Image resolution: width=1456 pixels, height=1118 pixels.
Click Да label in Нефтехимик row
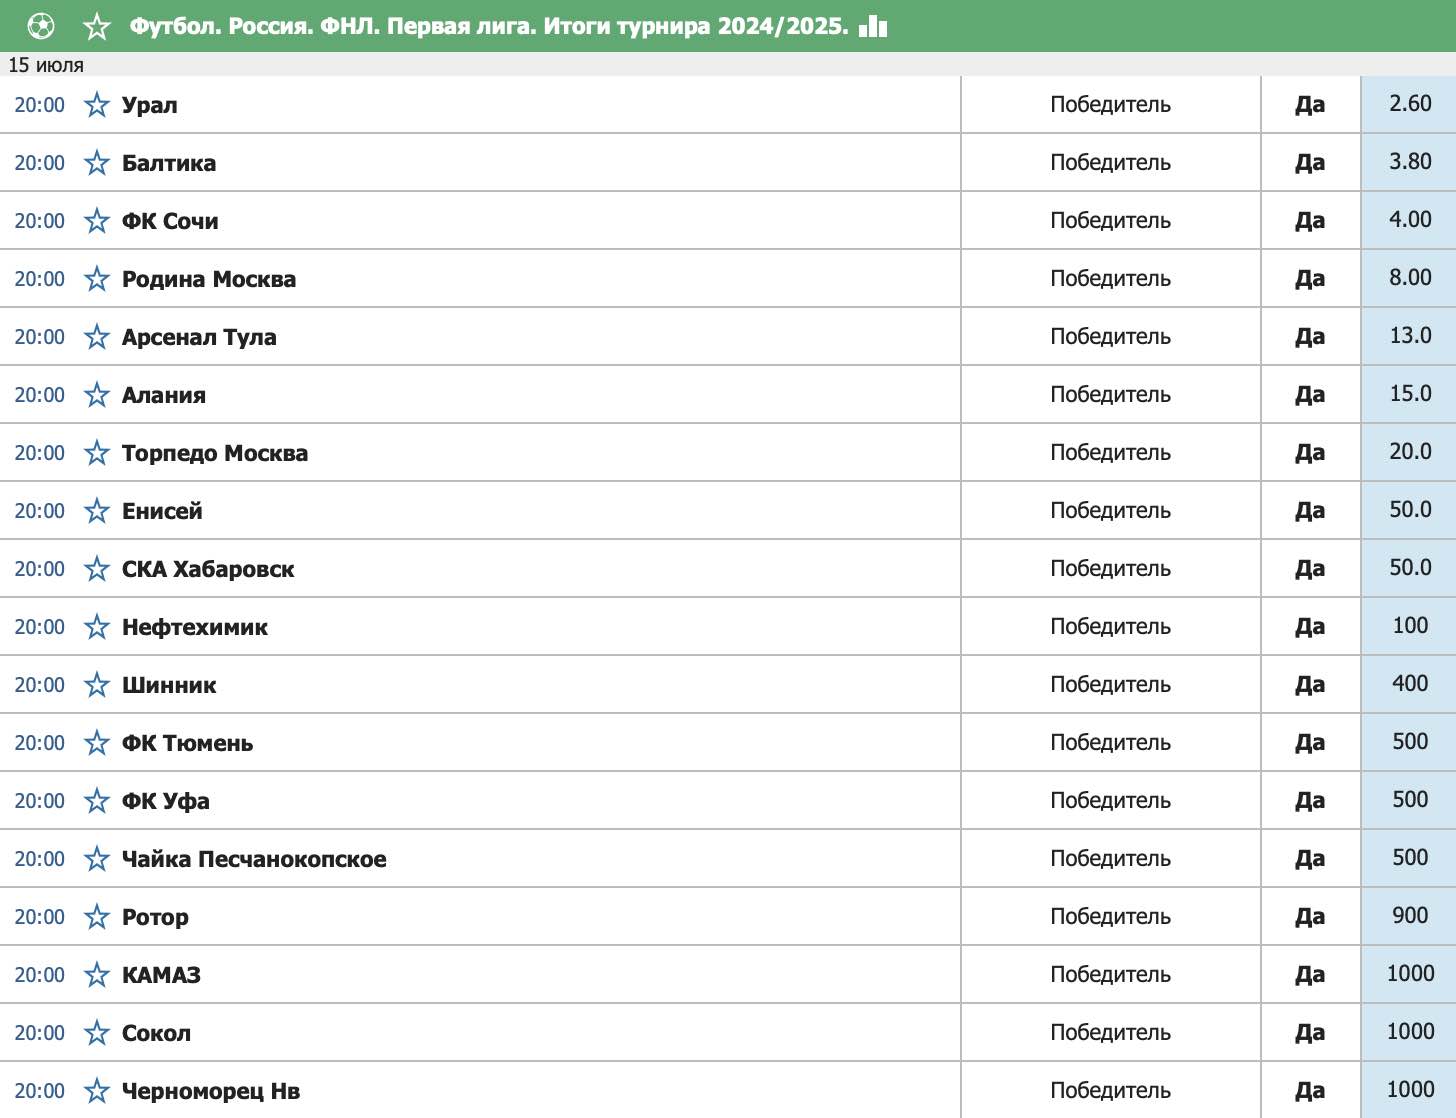1310,626
